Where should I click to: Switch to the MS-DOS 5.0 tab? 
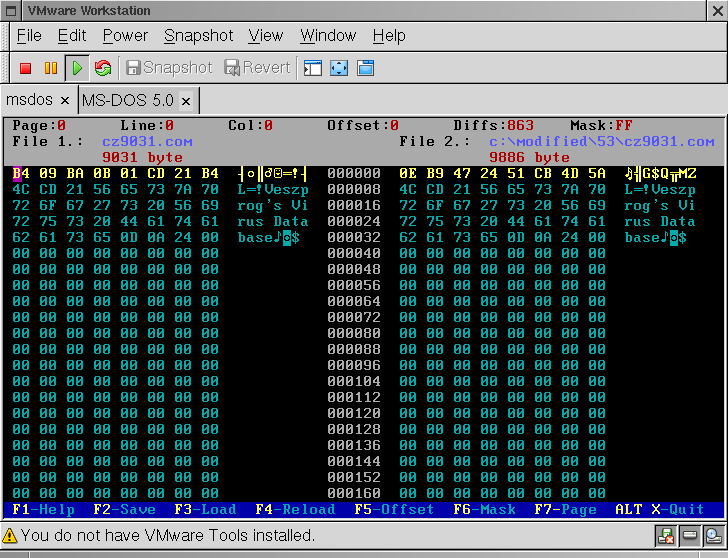(128, 101)
